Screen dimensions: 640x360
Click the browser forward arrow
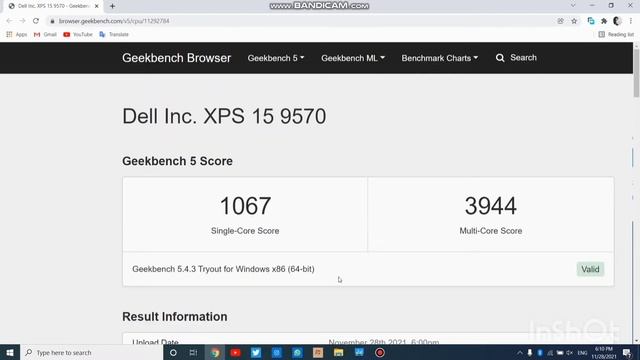(22, 21)
